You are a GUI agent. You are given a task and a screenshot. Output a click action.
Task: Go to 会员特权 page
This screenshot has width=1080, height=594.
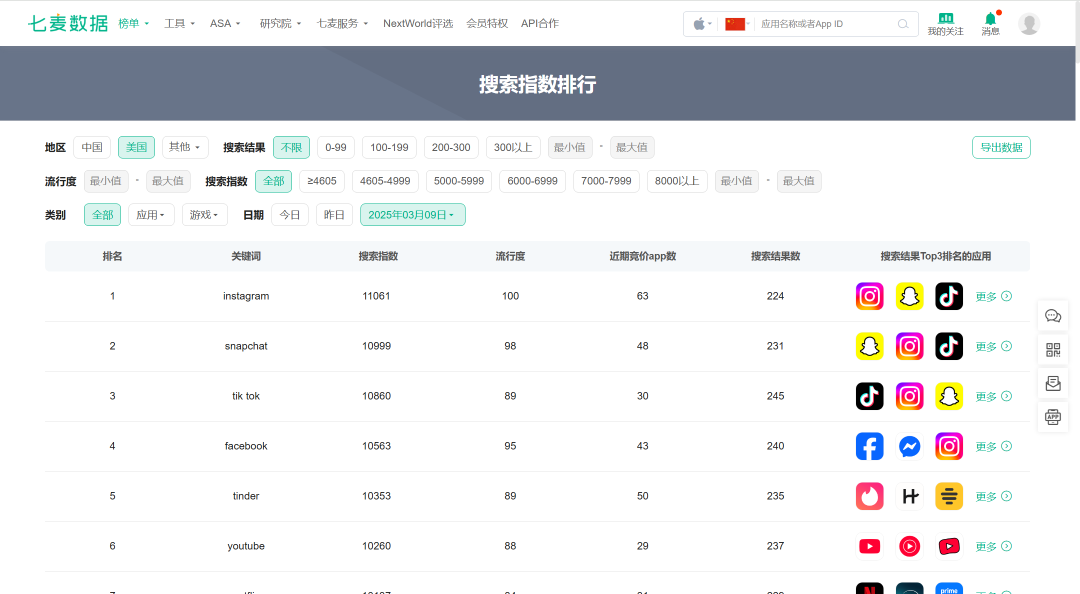(x=487, y=23)
